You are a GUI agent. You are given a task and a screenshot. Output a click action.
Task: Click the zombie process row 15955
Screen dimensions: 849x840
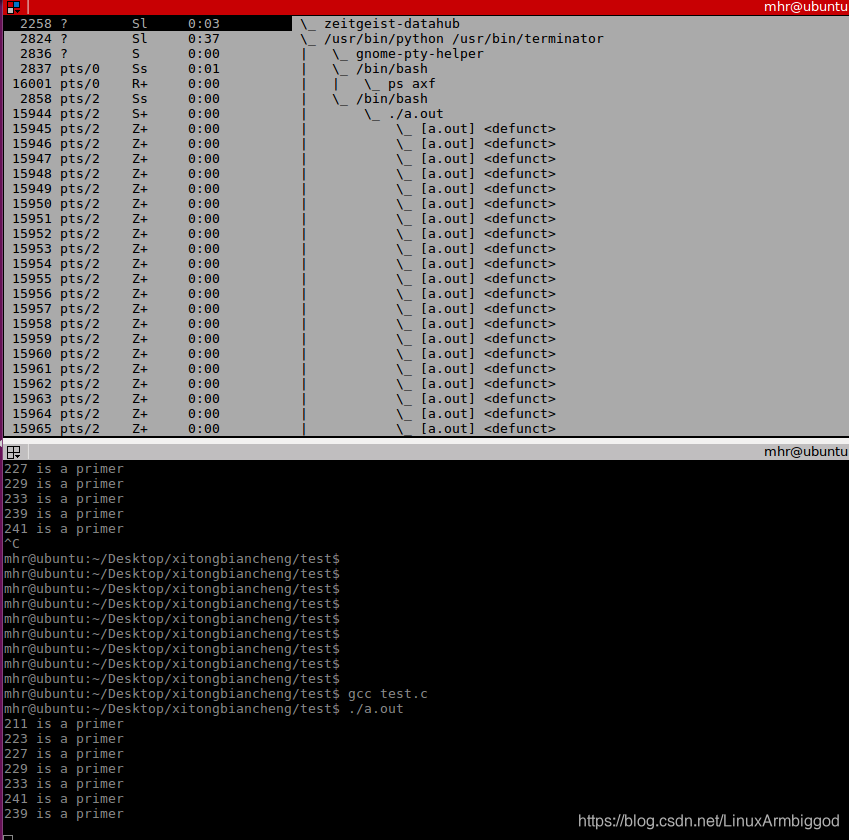click(x=284, y=279)
